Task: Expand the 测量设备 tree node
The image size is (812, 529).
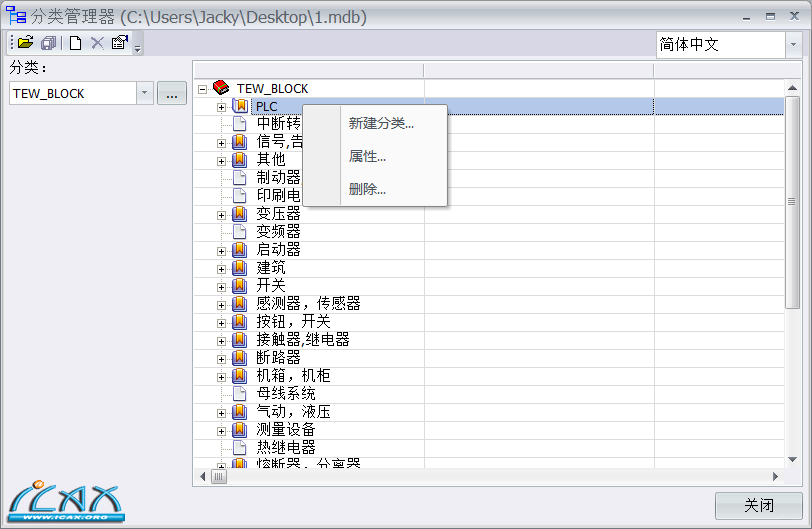Action: [x=221, y=431]
